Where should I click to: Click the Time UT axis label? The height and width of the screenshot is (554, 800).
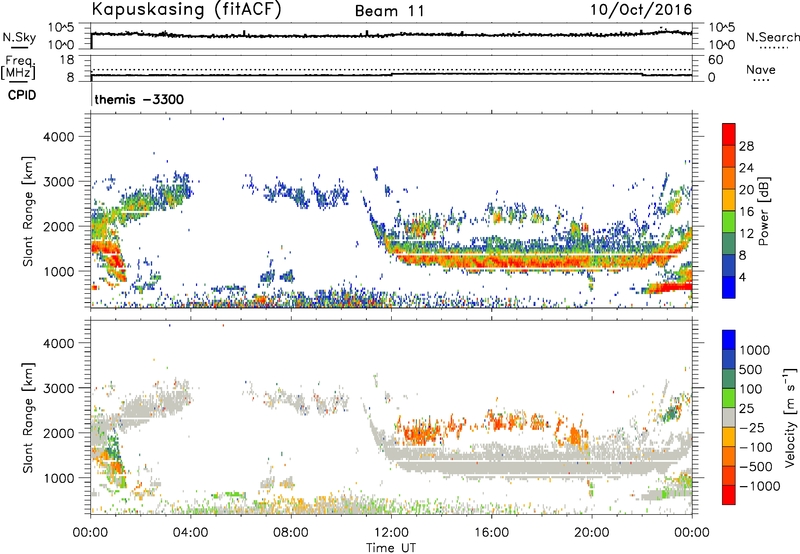click(391, 548)
